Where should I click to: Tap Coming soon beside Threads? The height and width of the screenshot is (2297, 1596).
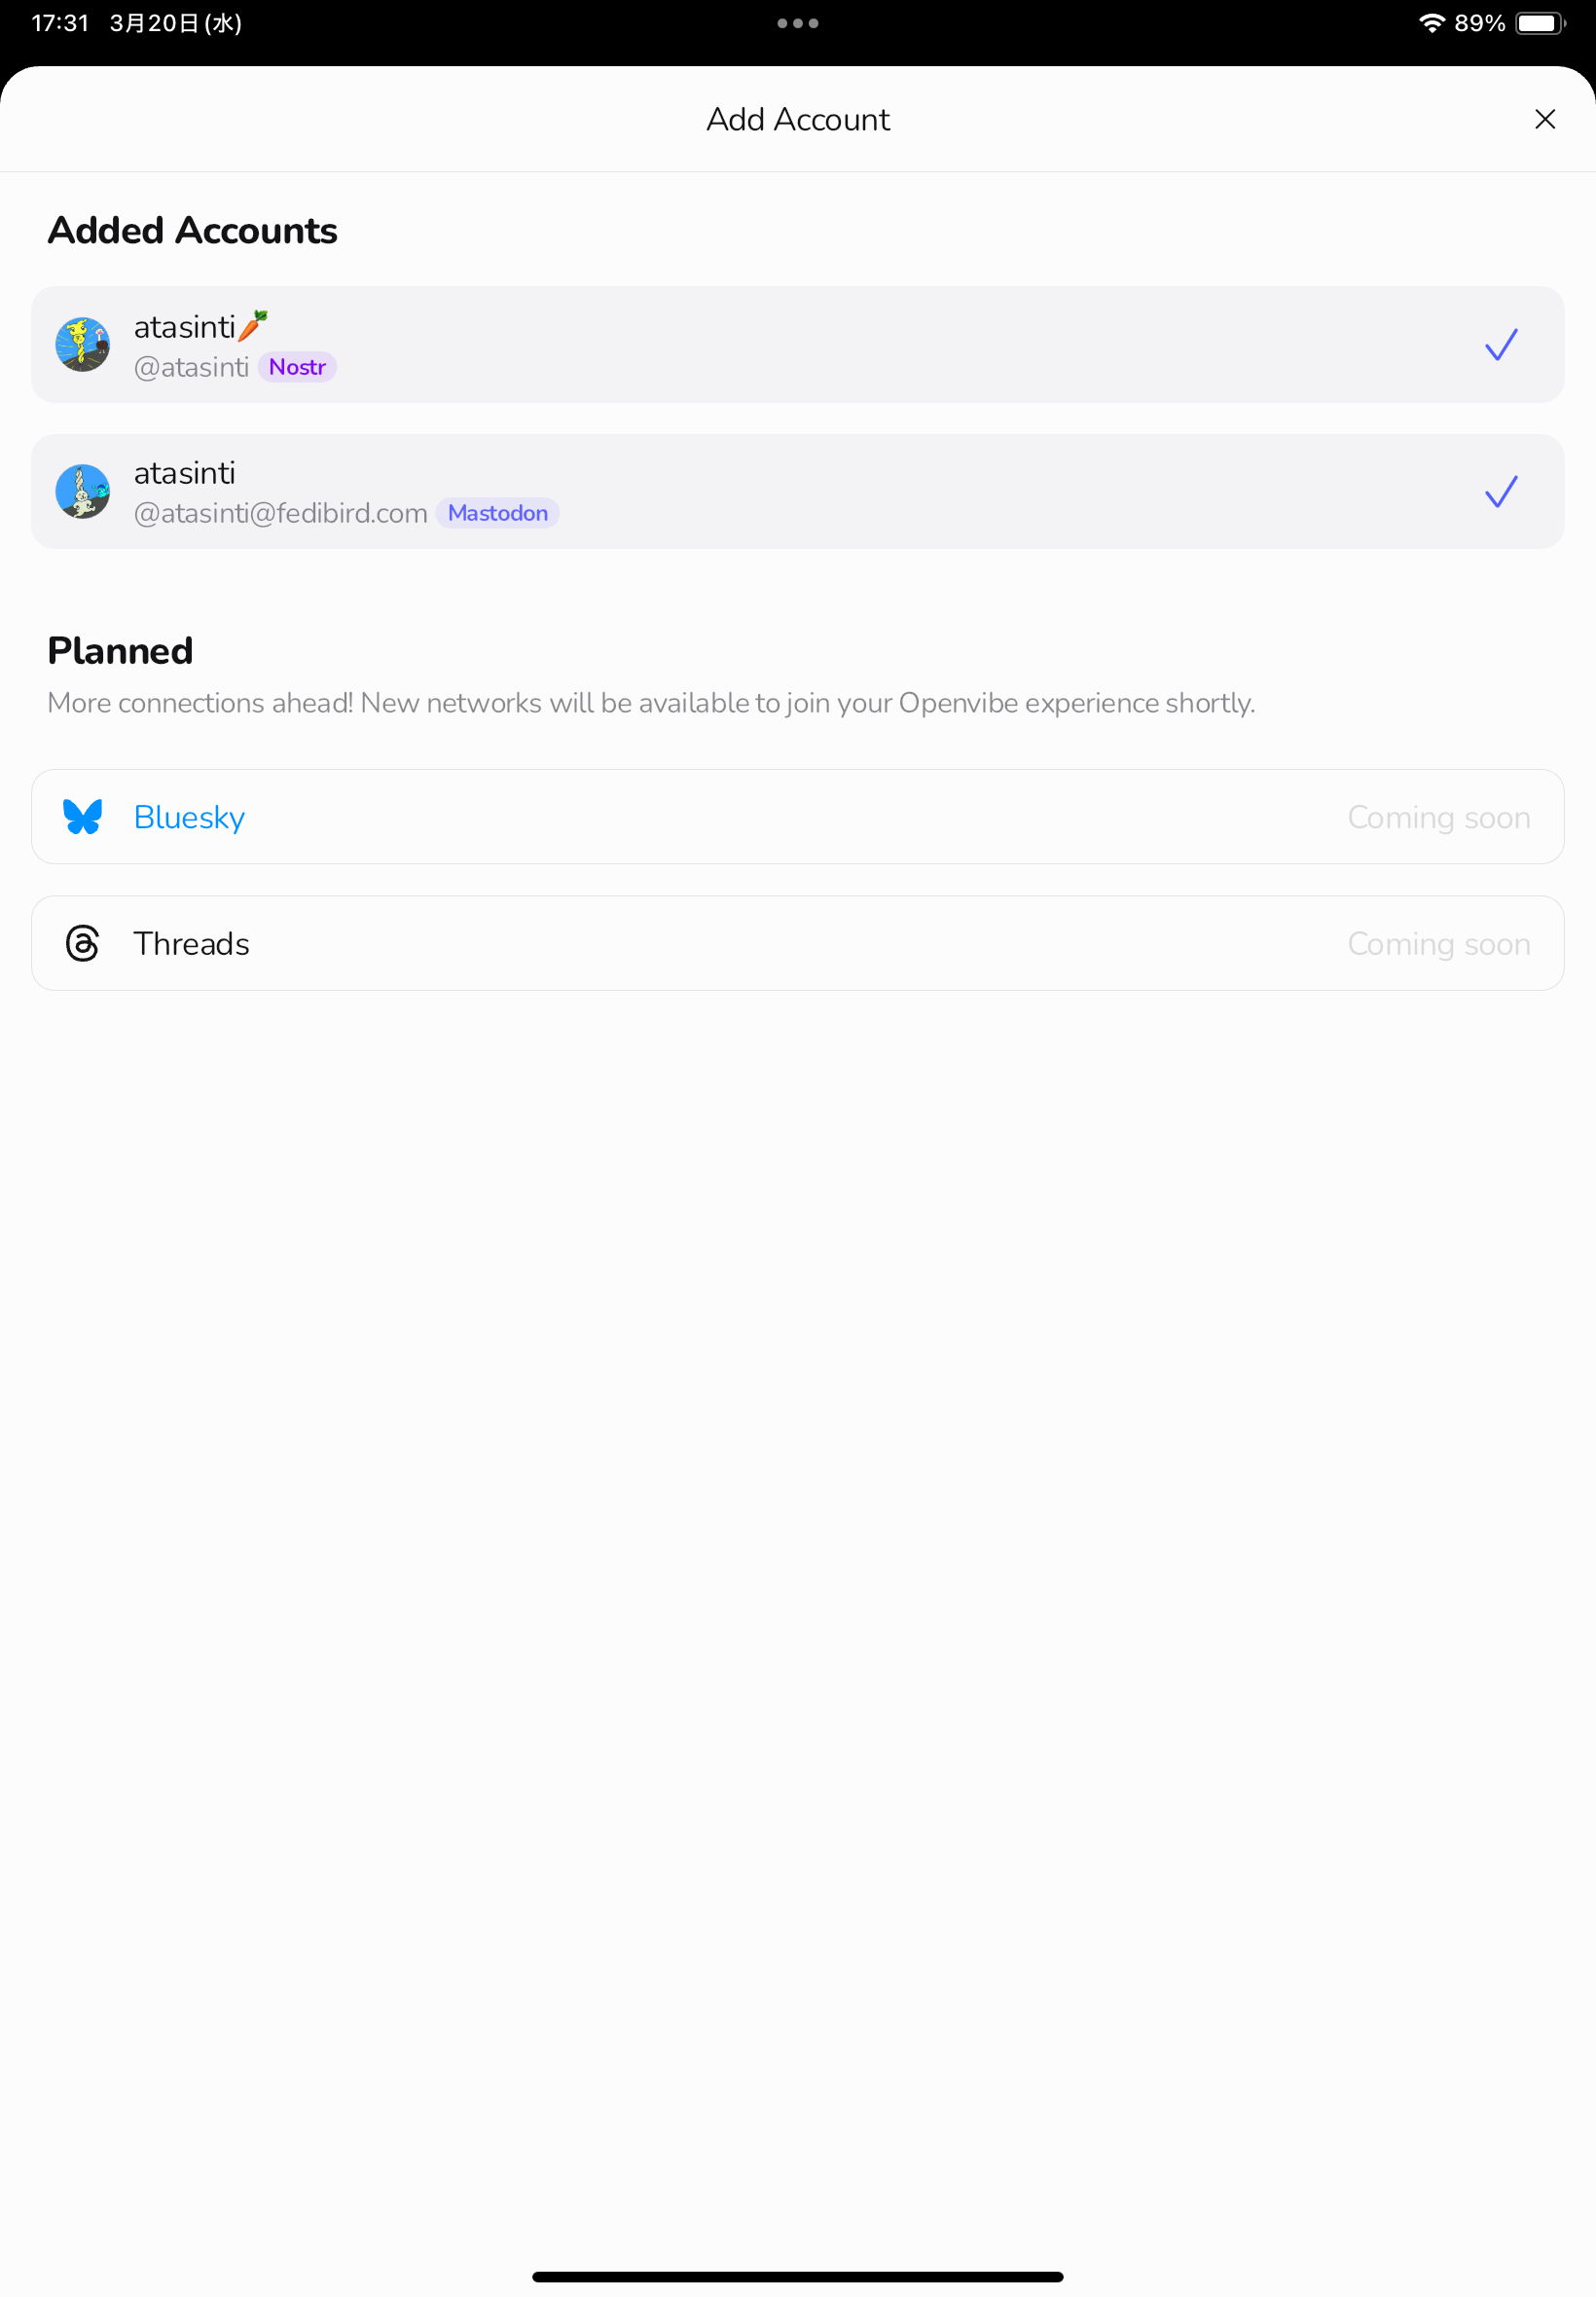(x=1438, y=943)
